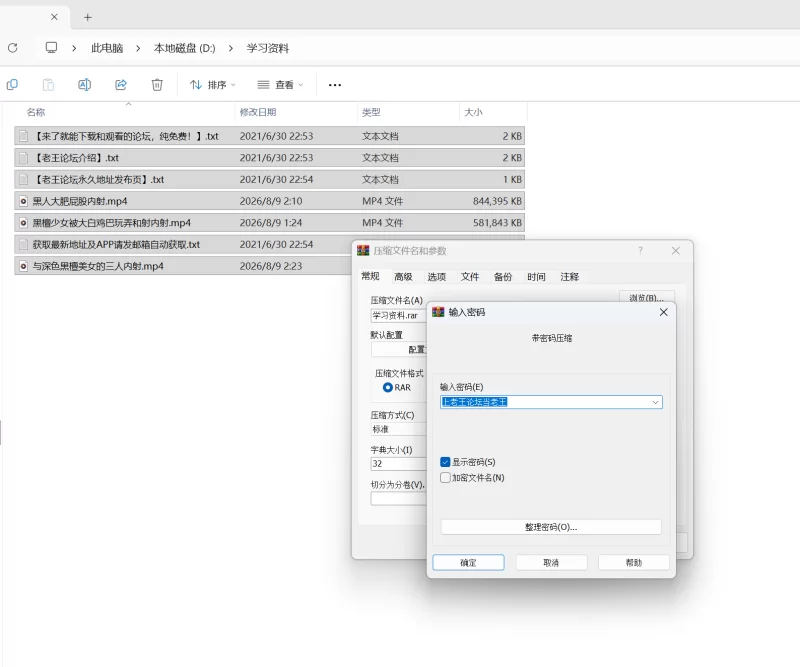Click icon of 获取最新地址及APP txt file
800x667 pixels.
coord(23,244)
